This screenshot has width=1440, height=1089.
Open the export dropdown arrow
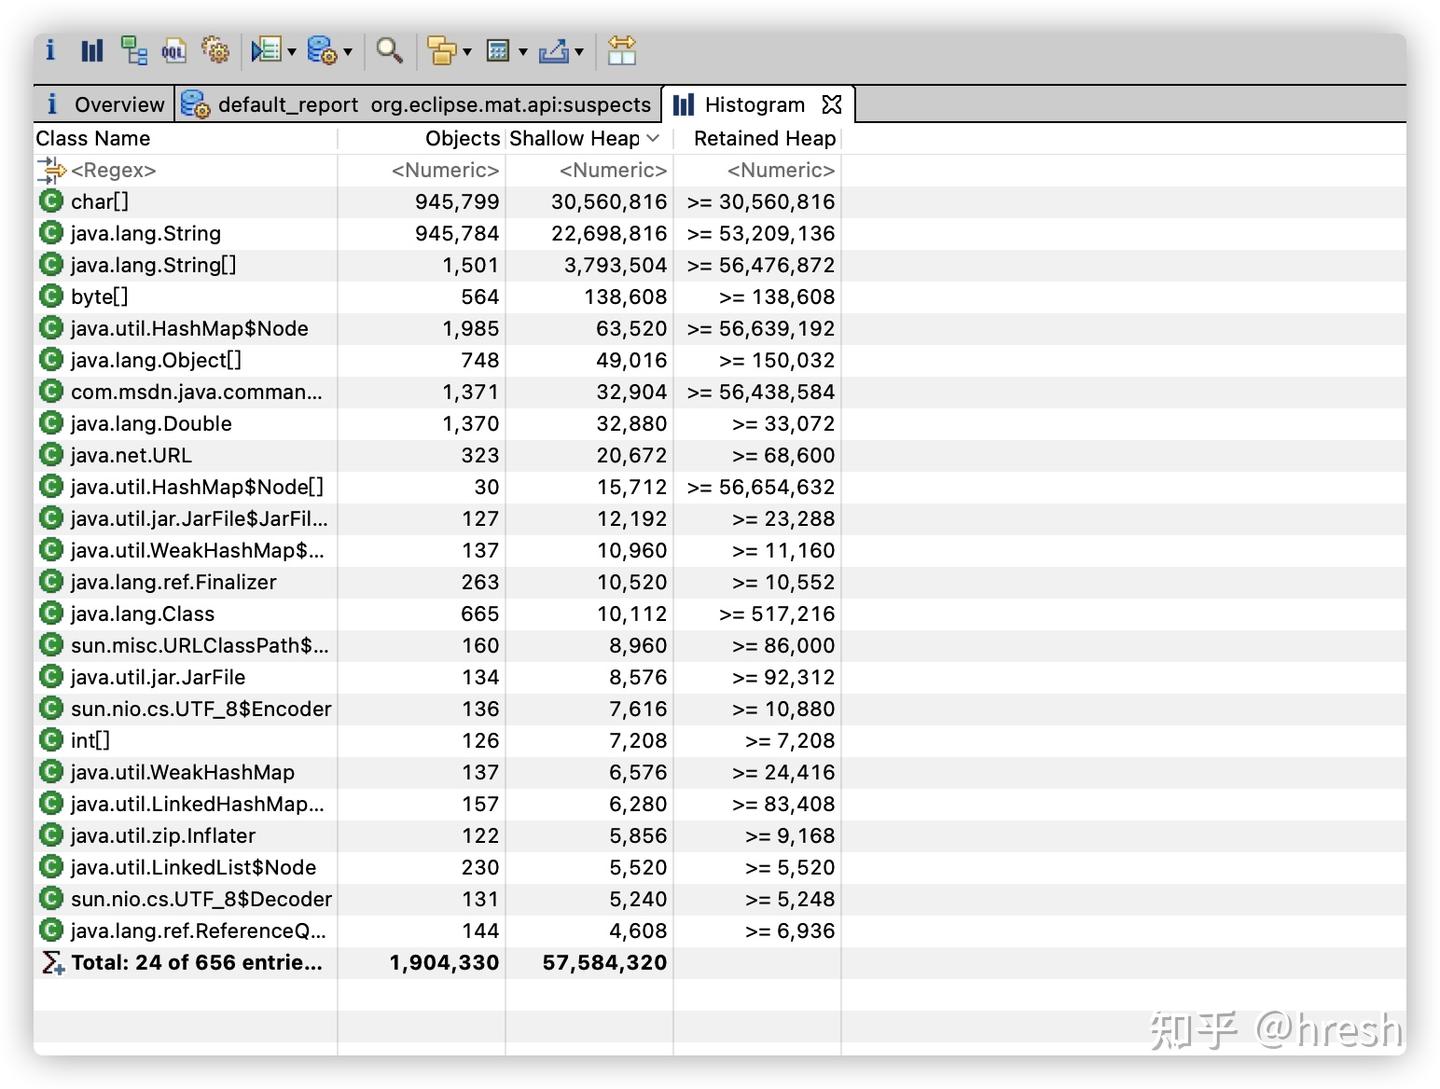pos(579,51)
